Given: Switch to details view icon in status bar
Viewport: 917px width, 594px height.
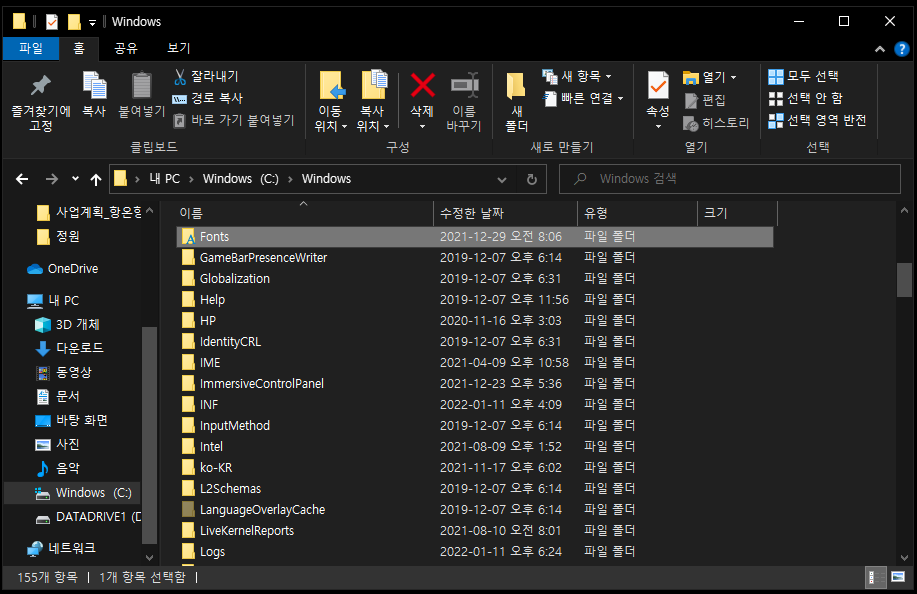Looking at the screenshot, I should click(873, 578).
